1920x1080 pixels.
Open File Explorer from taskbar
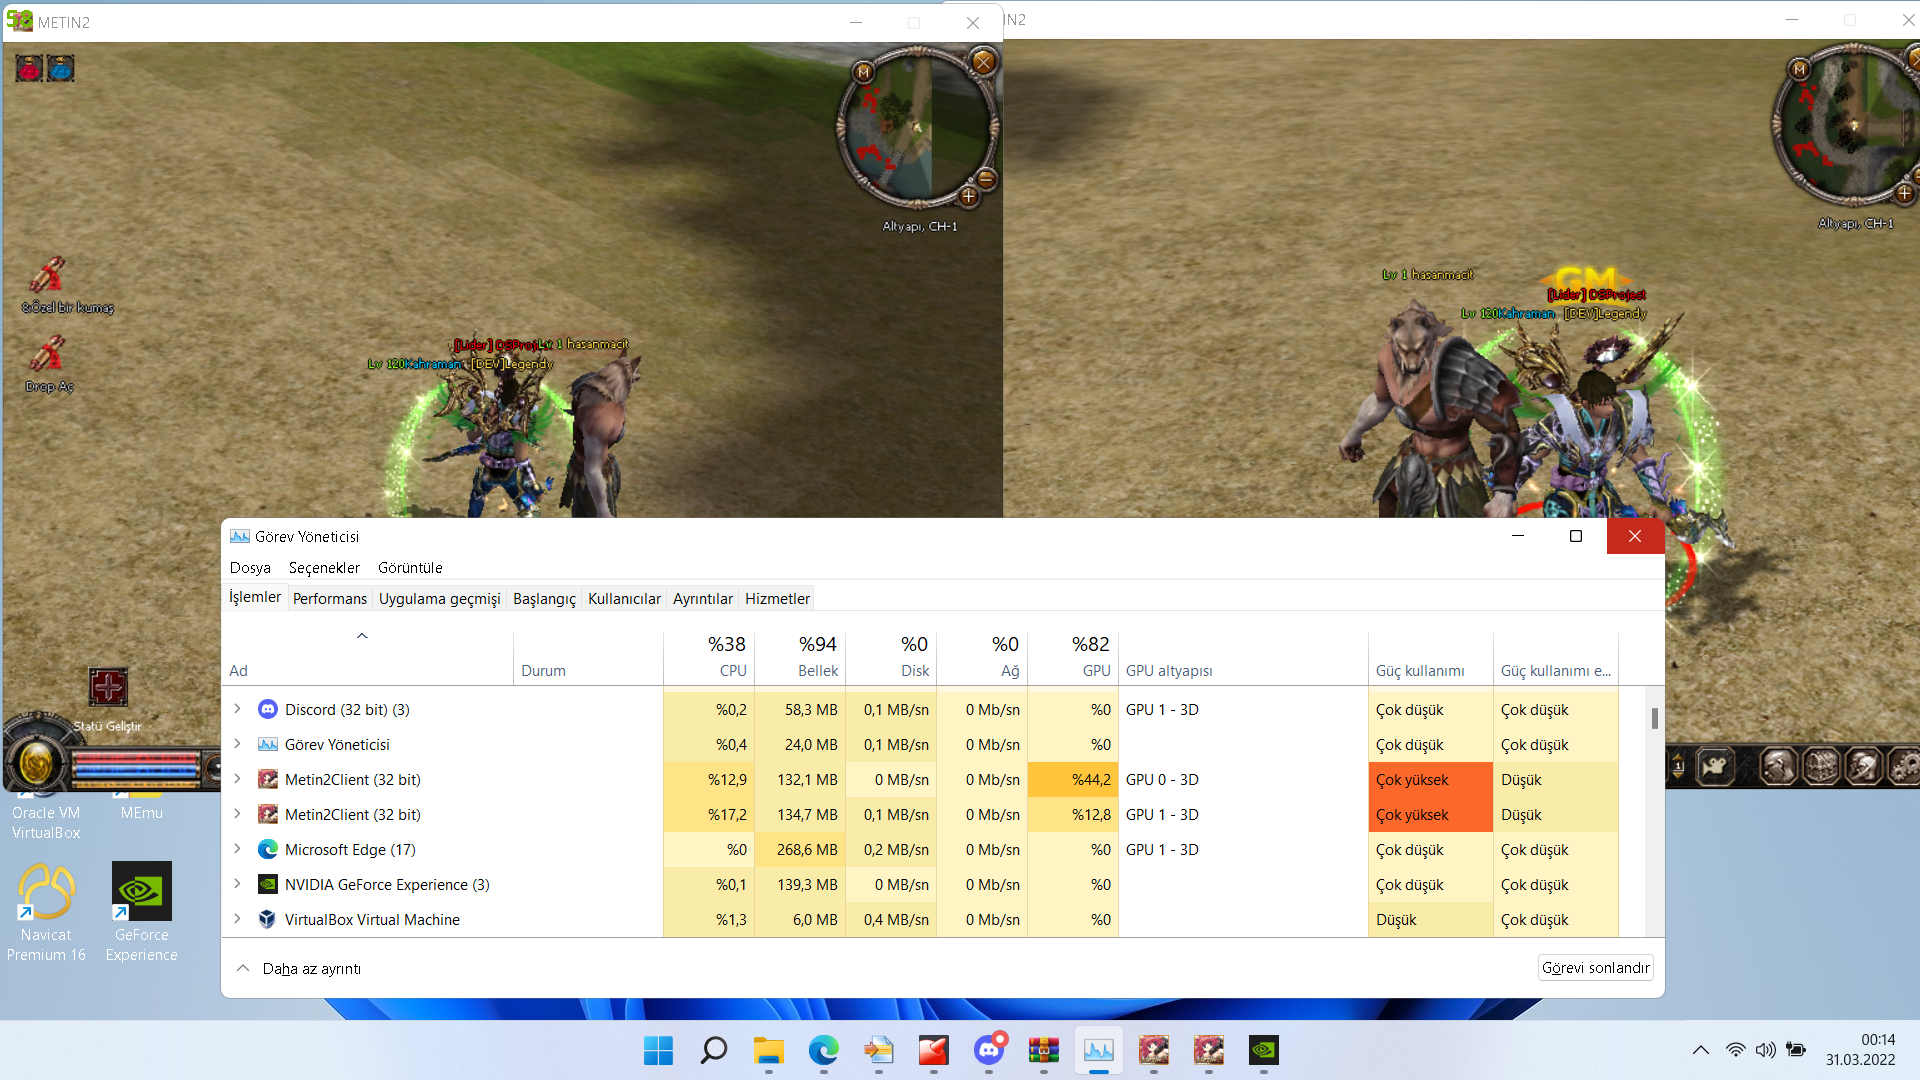point(768,1050)
